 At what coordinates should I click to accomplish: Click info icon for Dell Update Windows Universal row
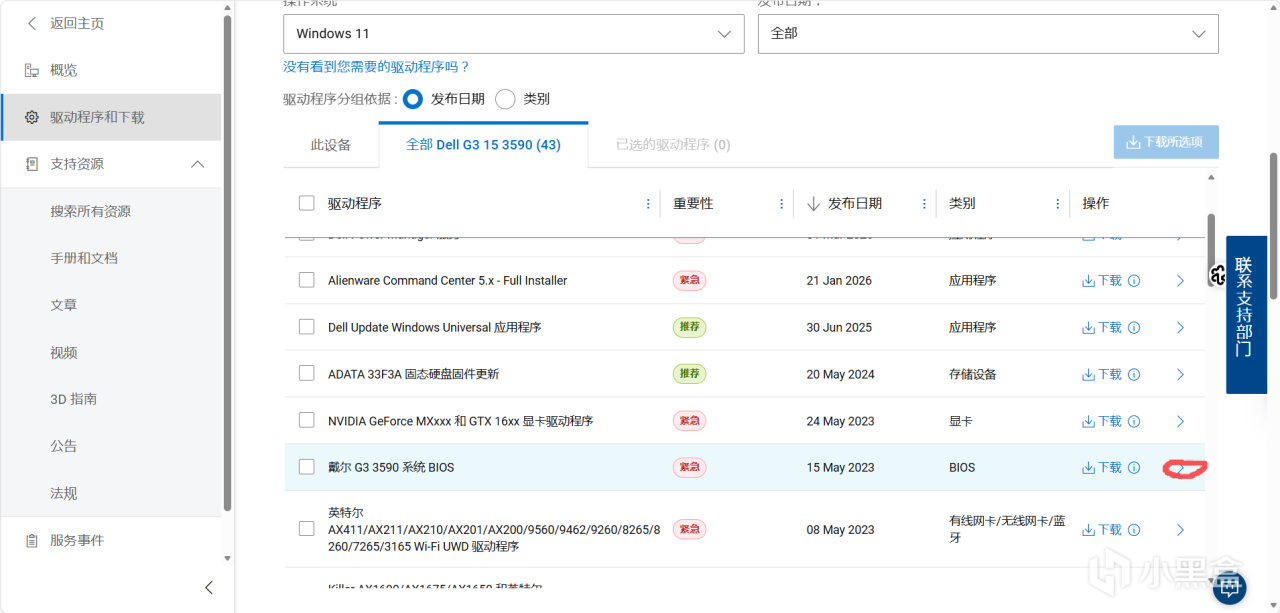[x=1134, y=328]
